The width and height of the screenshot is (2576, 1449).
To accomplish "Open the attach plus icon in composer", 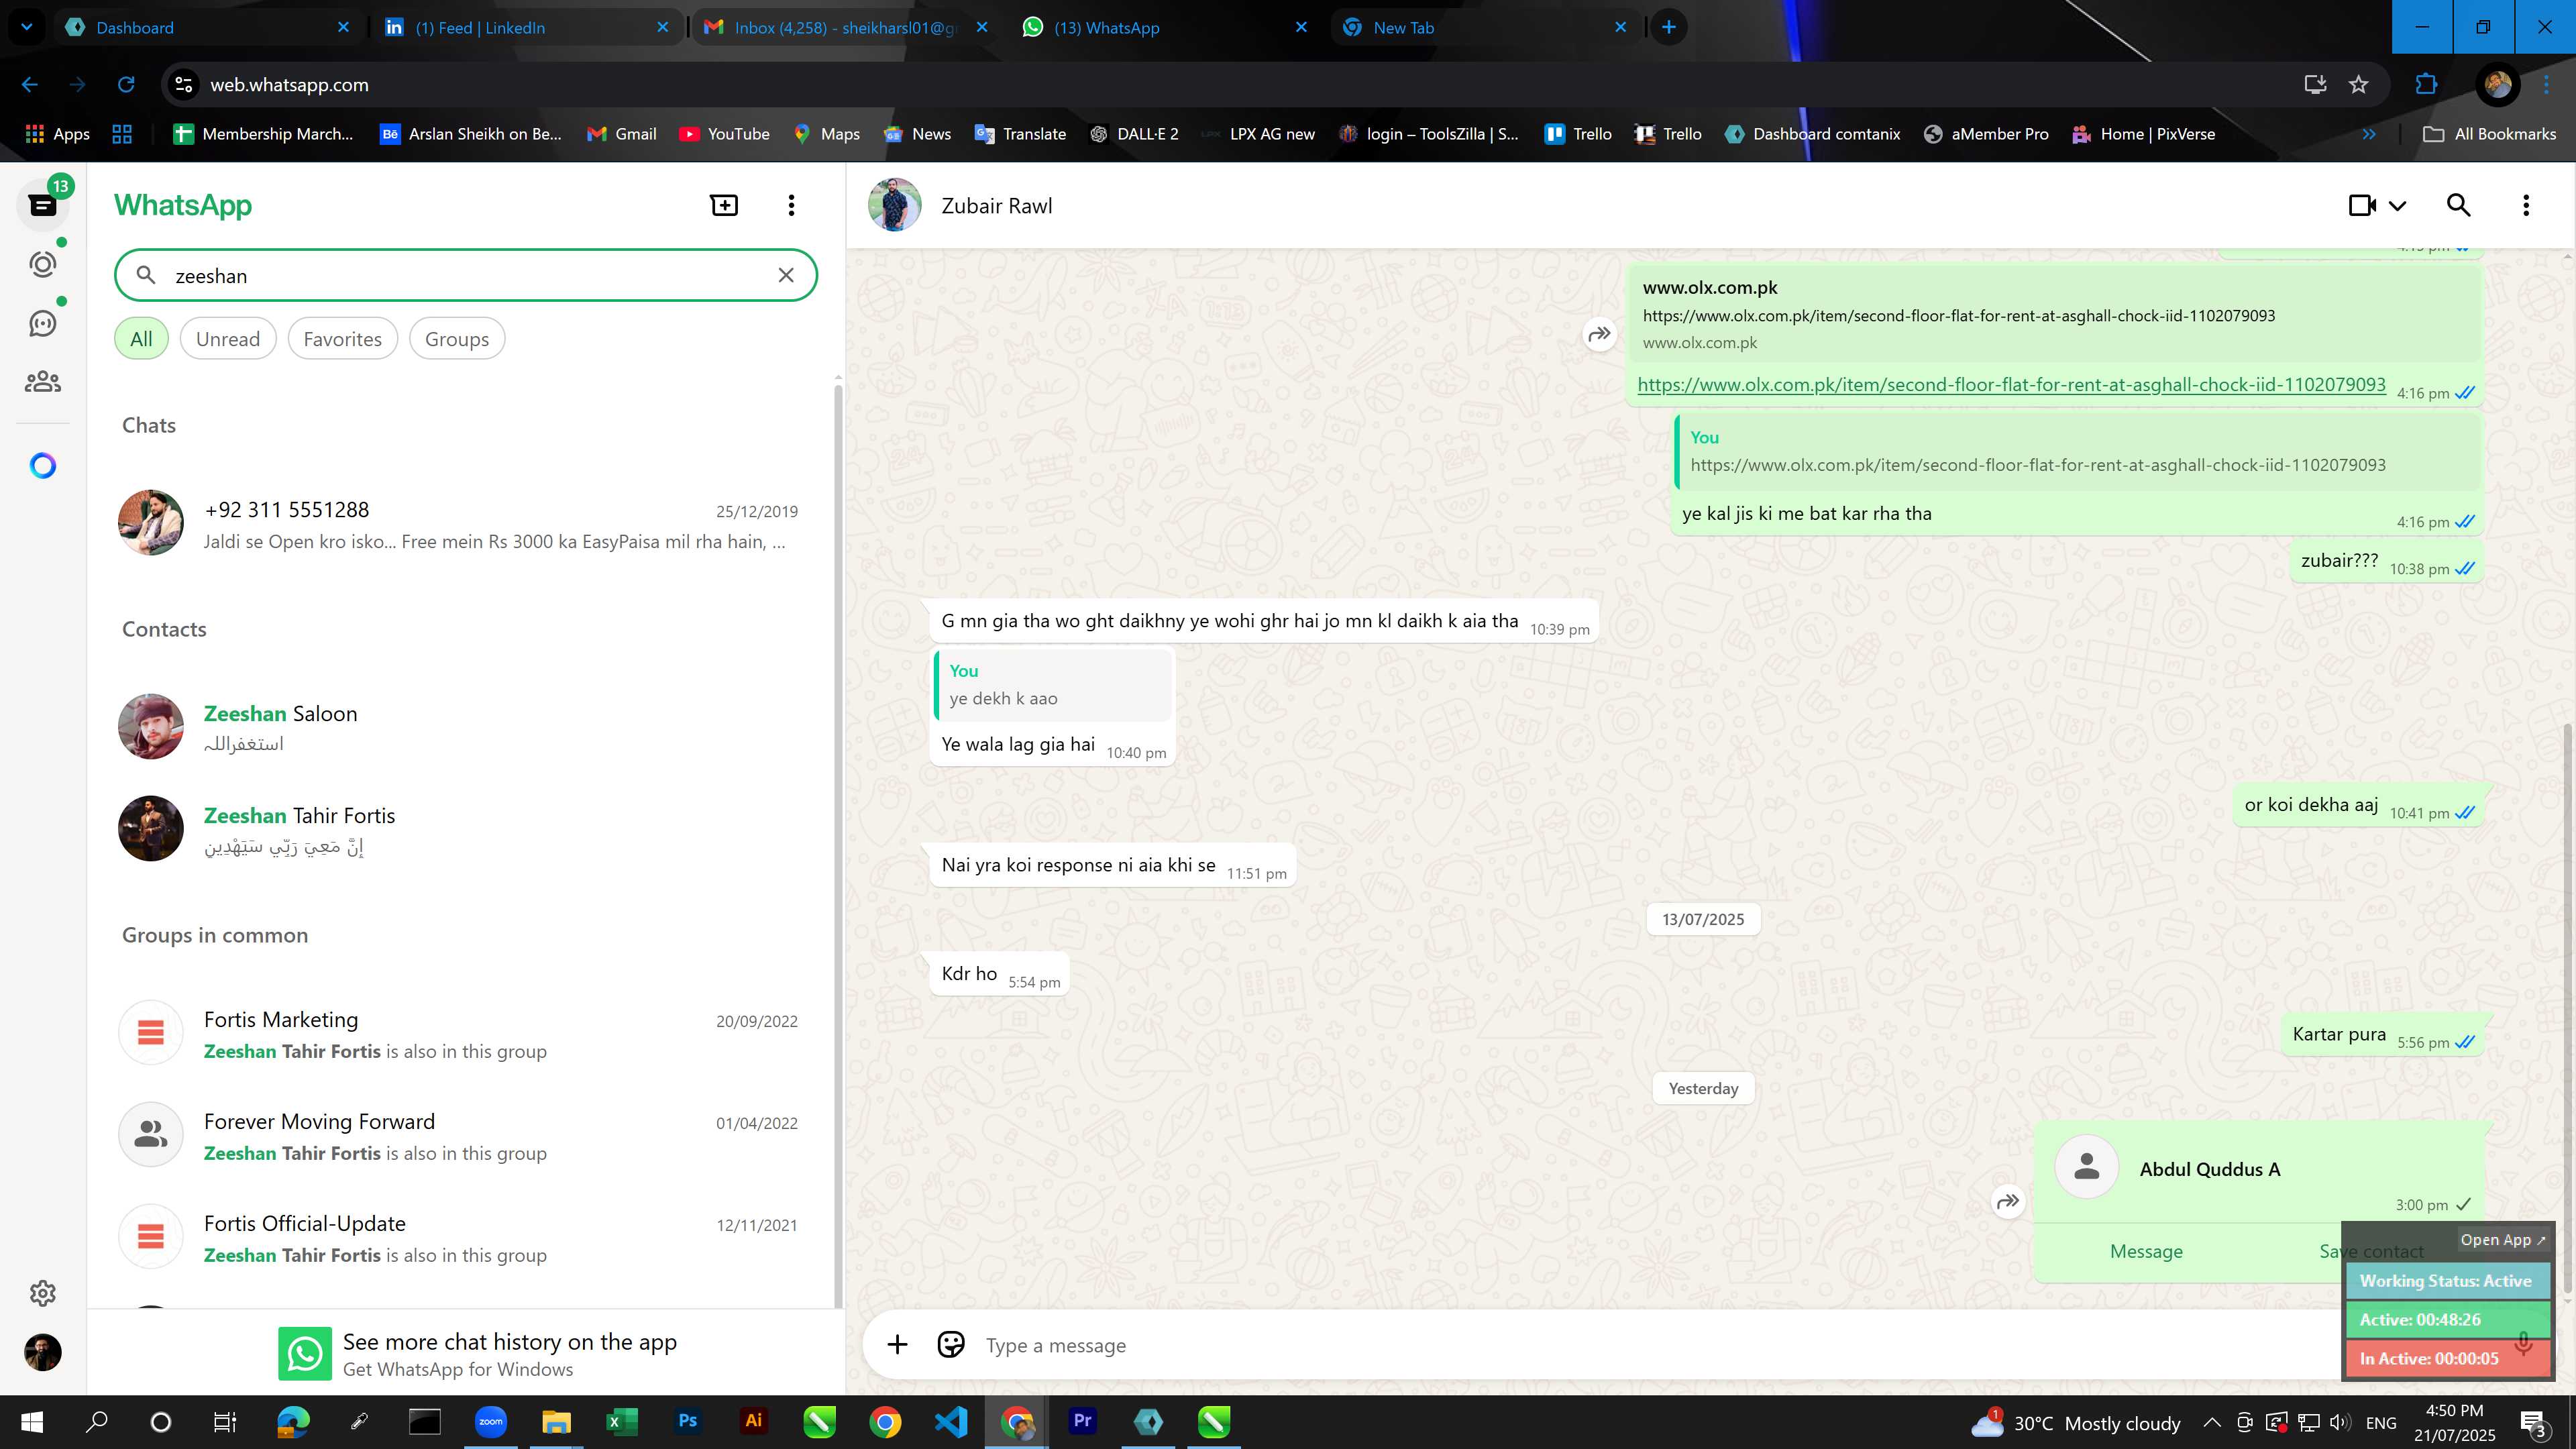I will pos(897,1345).
